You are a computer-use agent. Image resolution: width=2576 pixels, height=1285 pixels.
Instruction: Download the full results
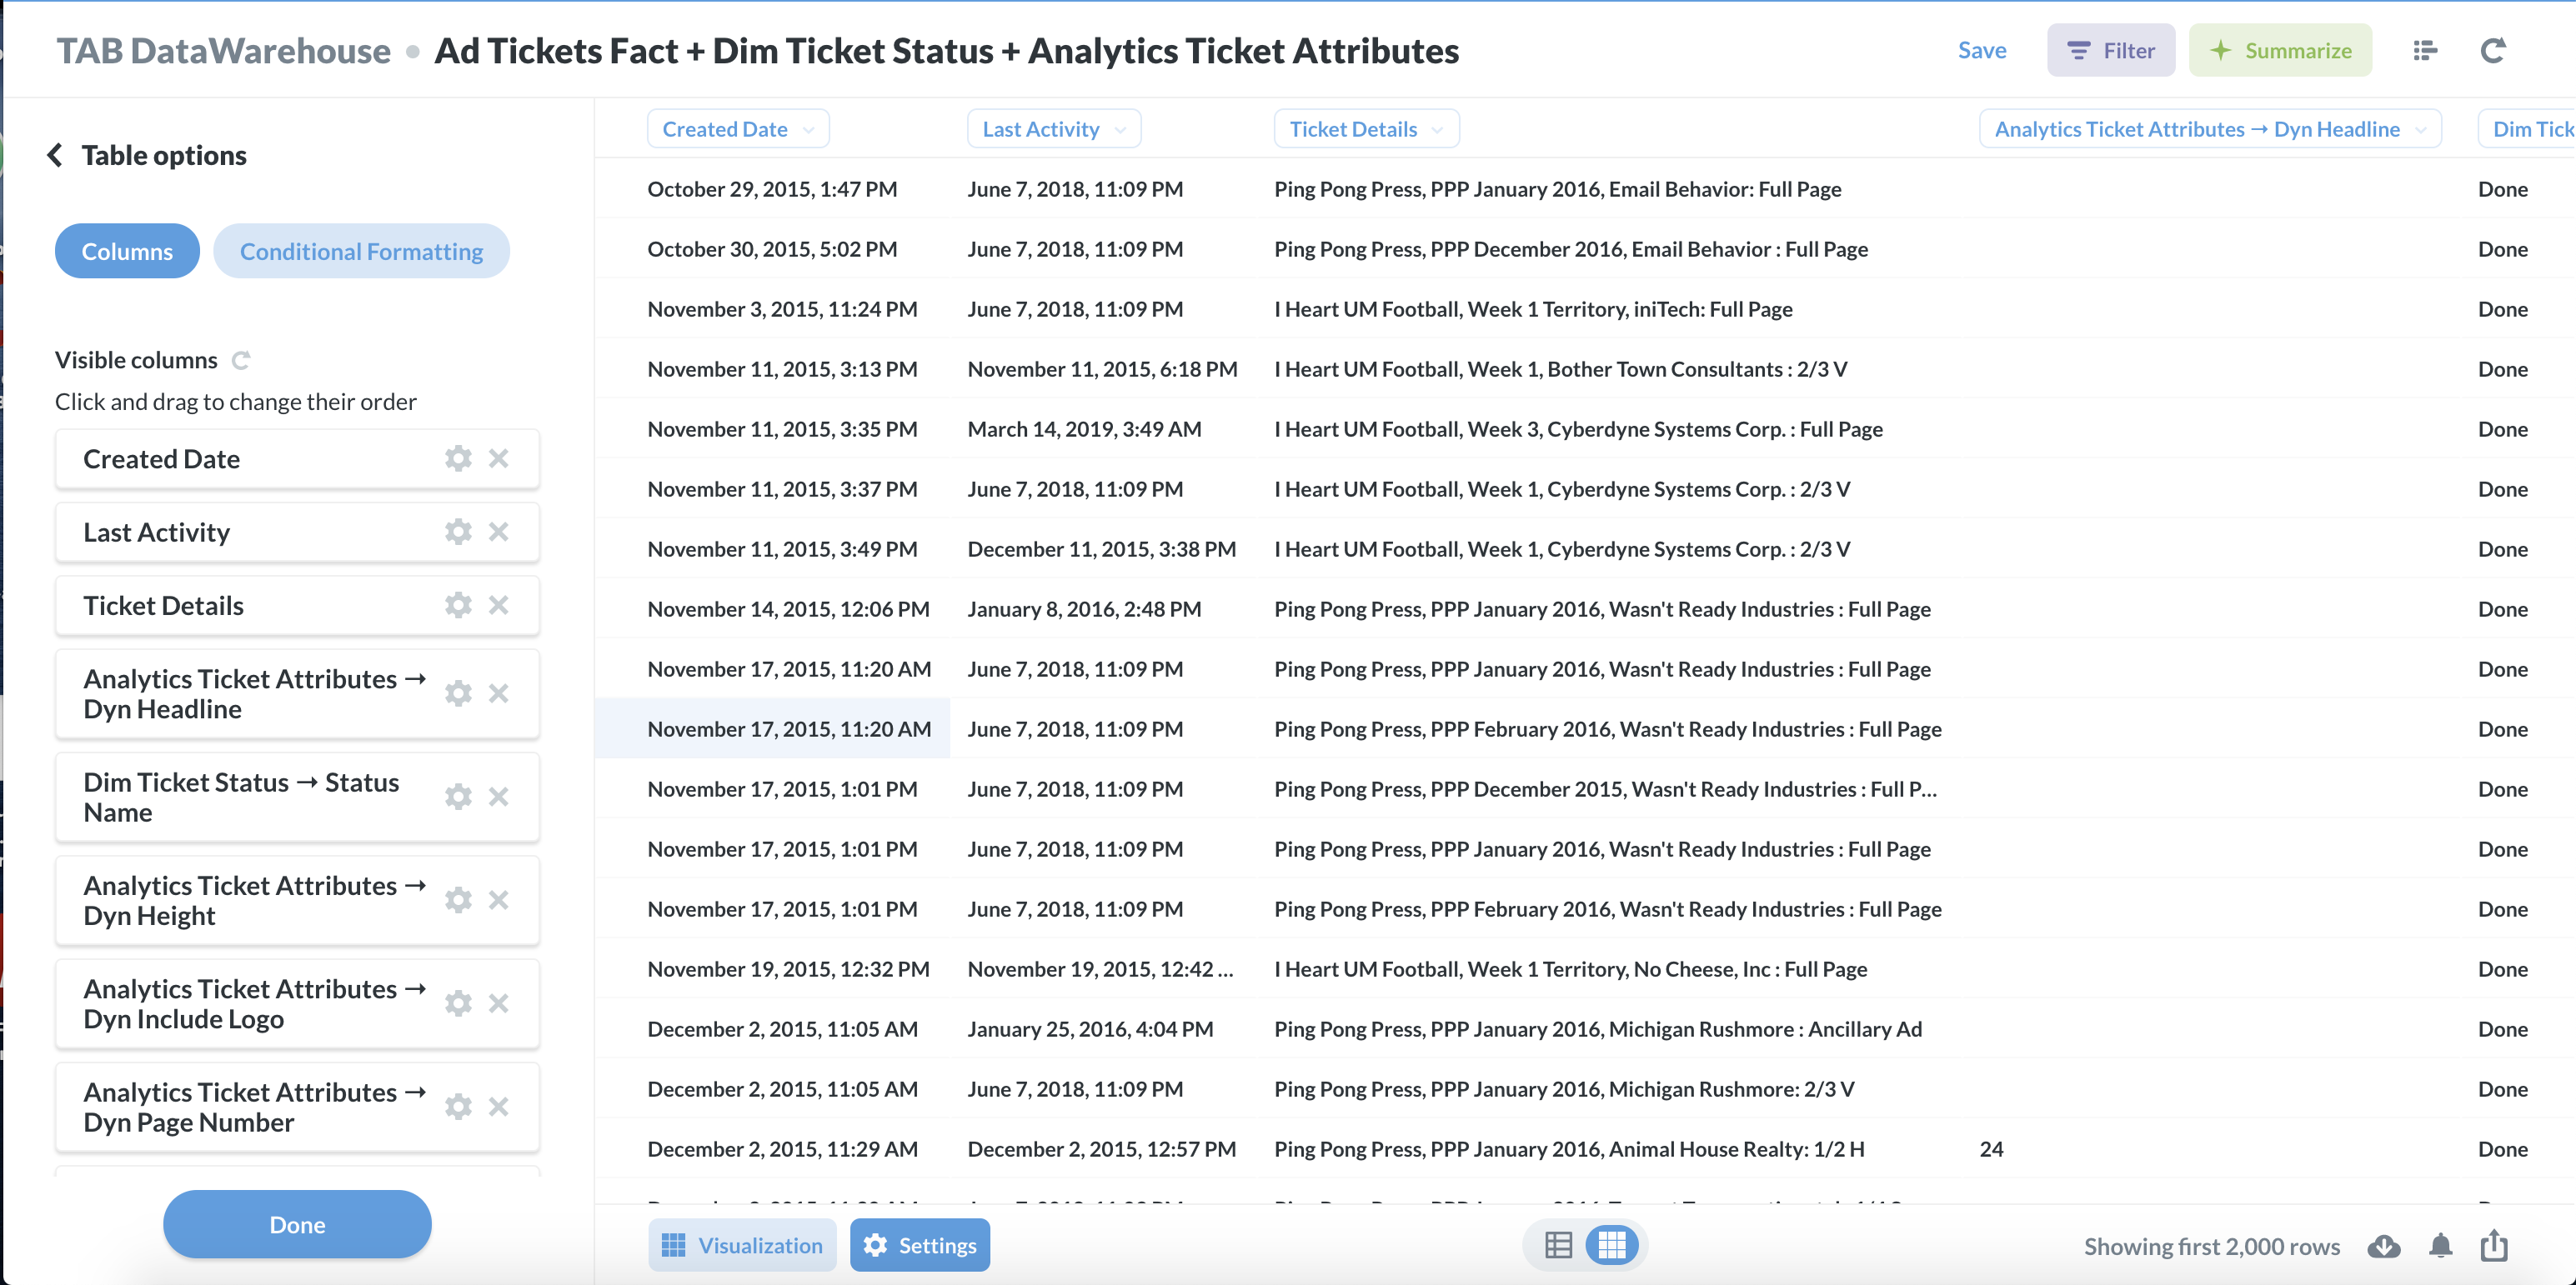click(x=2384, y=1246)
